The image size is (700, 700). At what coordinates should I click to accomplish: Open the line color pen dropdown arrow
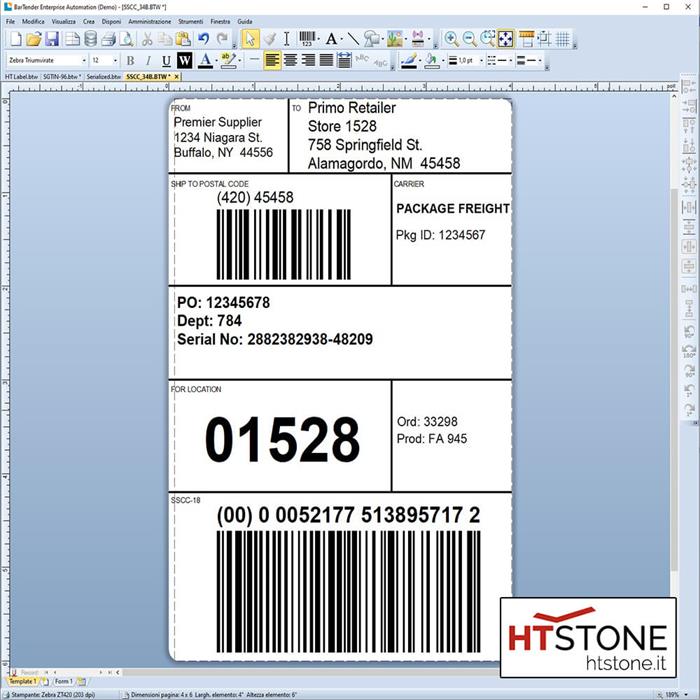(x=420, y=60)
